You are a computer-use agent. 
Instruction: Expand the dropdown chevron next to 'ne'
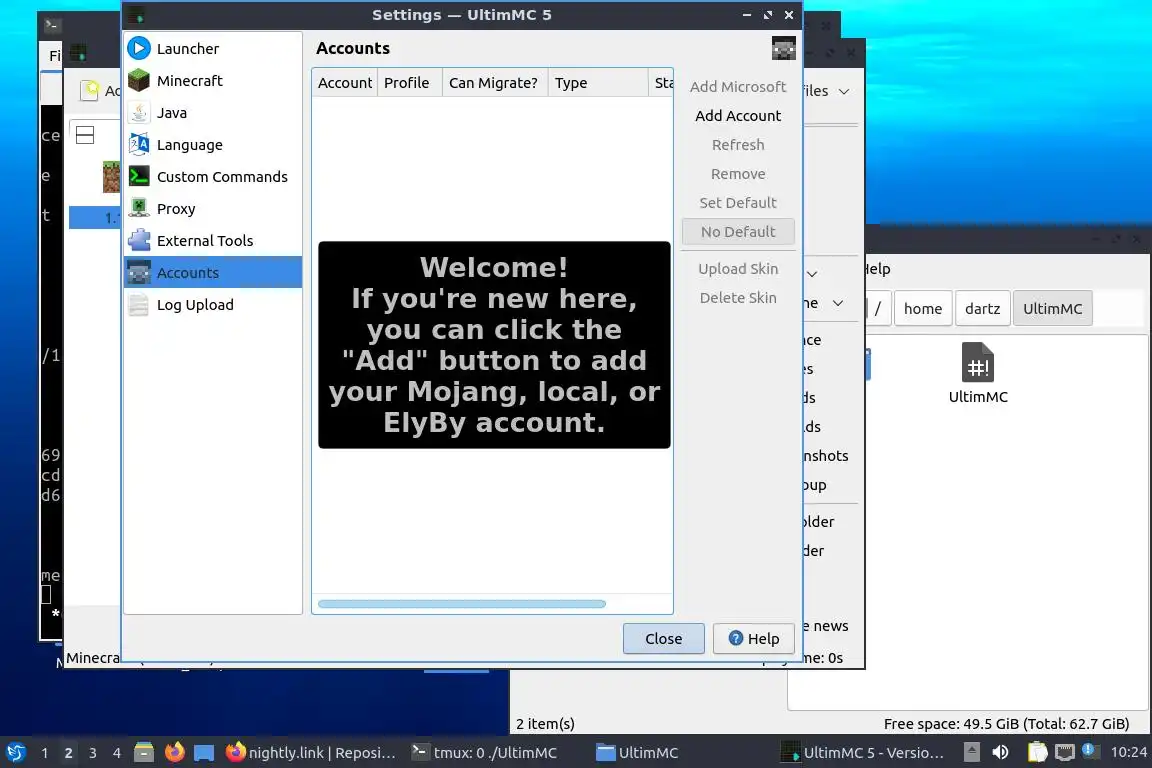pyautogui.click(x=838, y=303)
